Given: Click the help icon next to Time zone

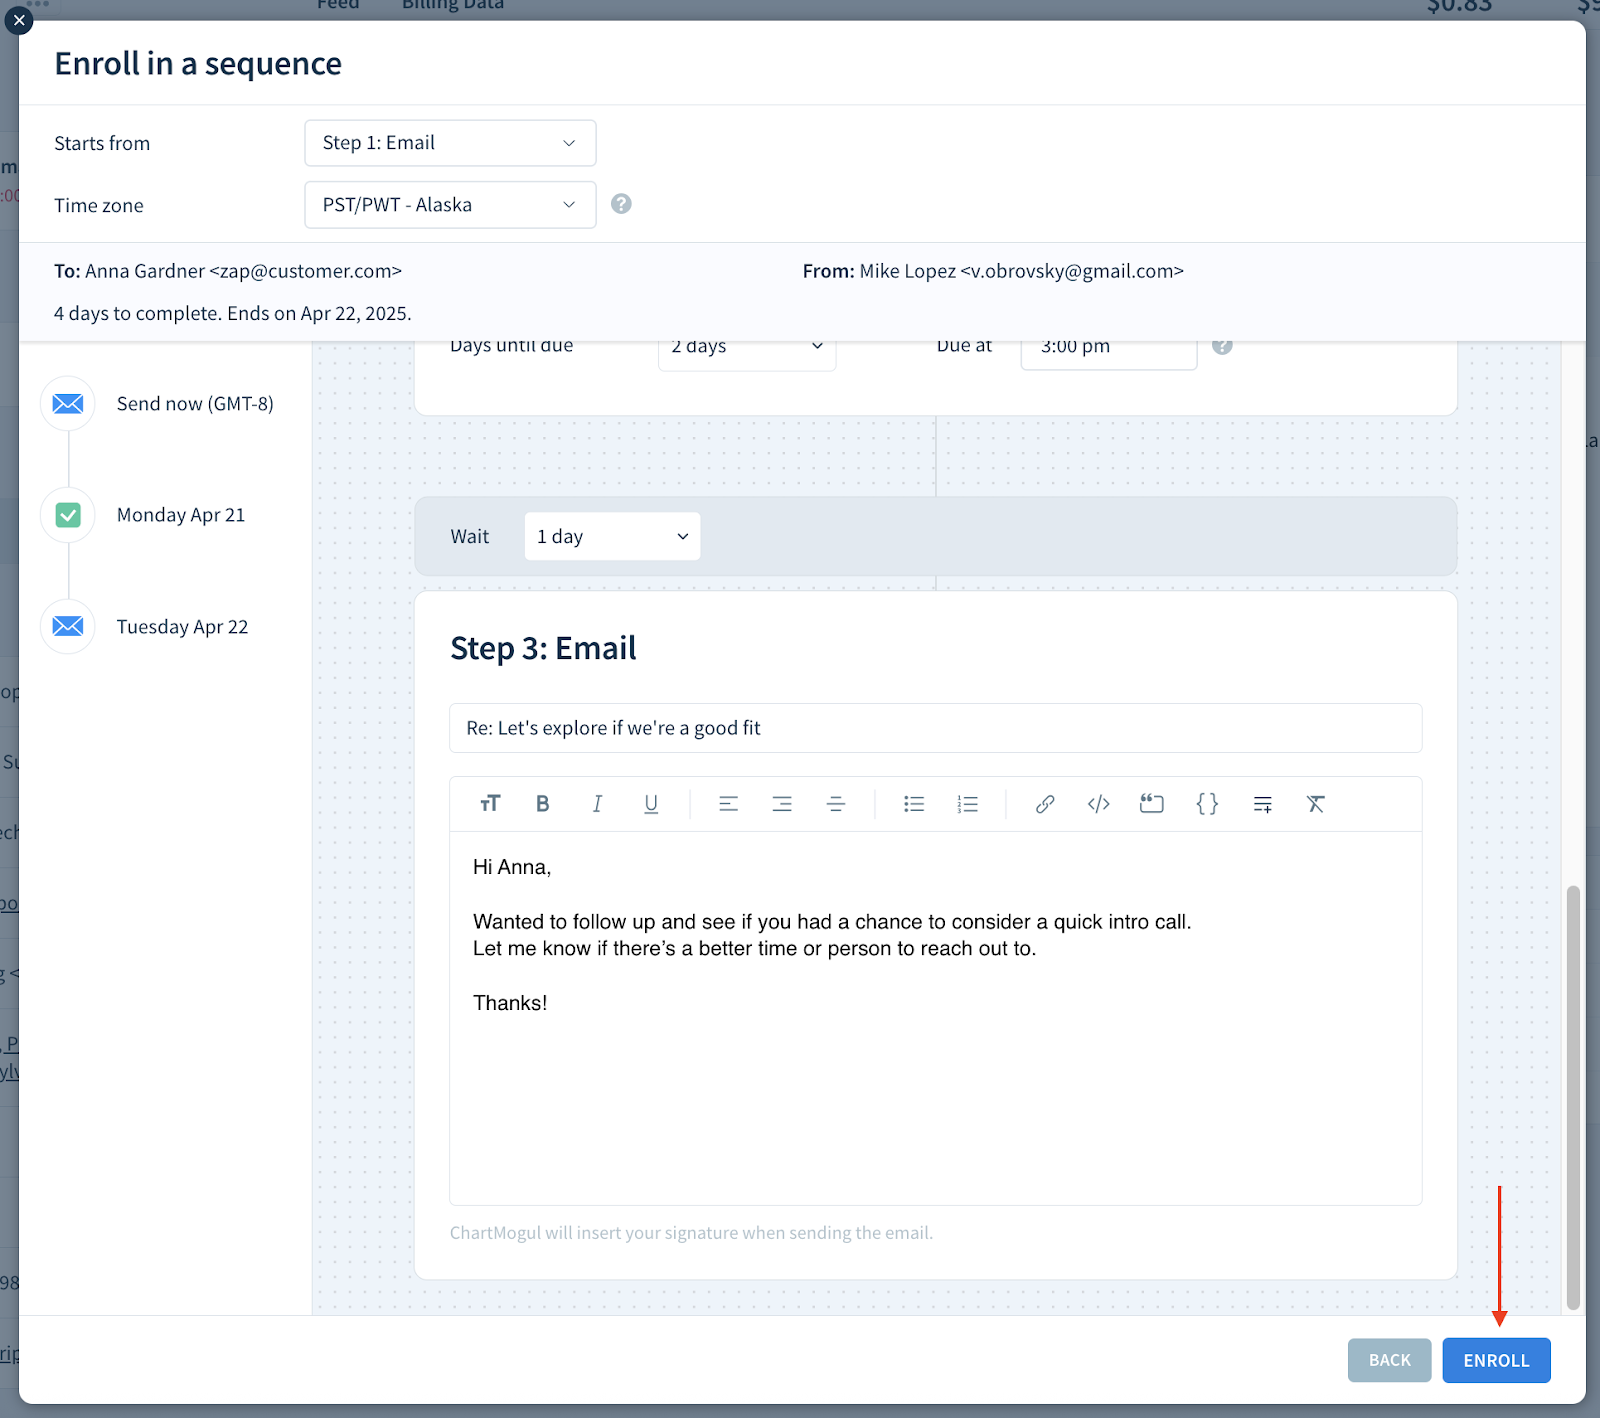Looking at the screenshot, I should [621, 204].
